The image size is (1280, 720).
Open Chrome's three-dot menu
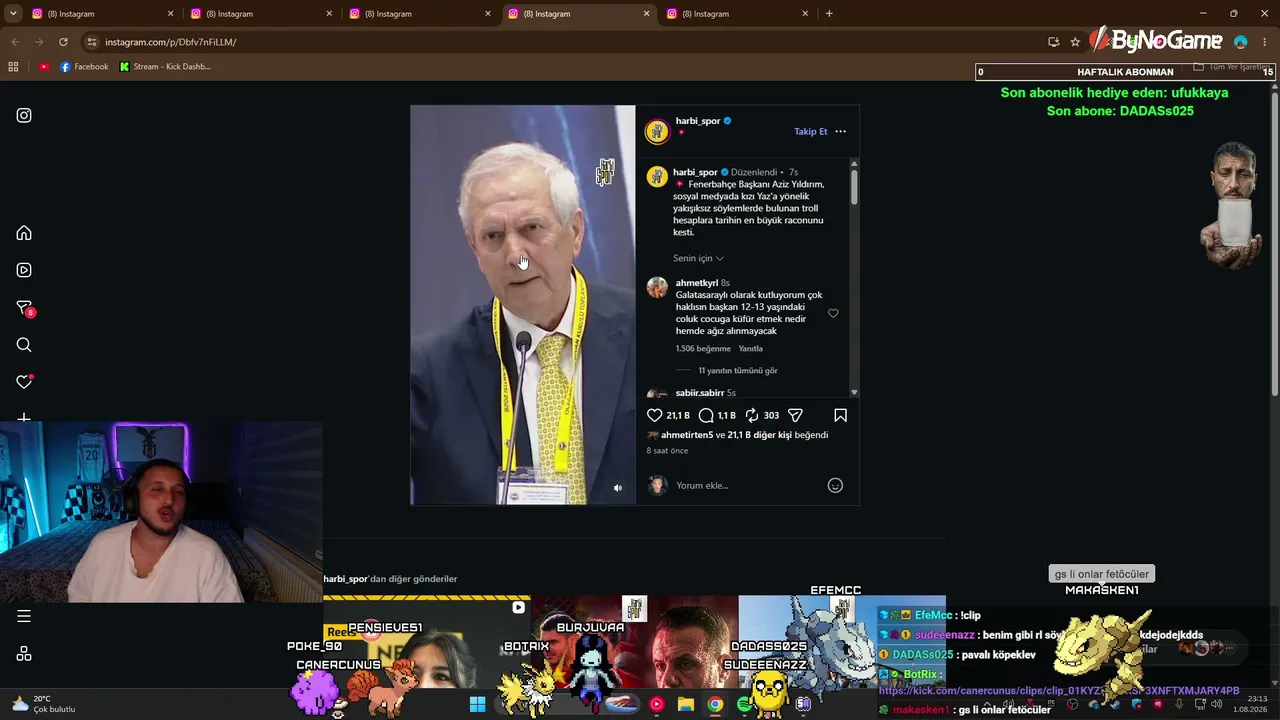[1265, 42]
